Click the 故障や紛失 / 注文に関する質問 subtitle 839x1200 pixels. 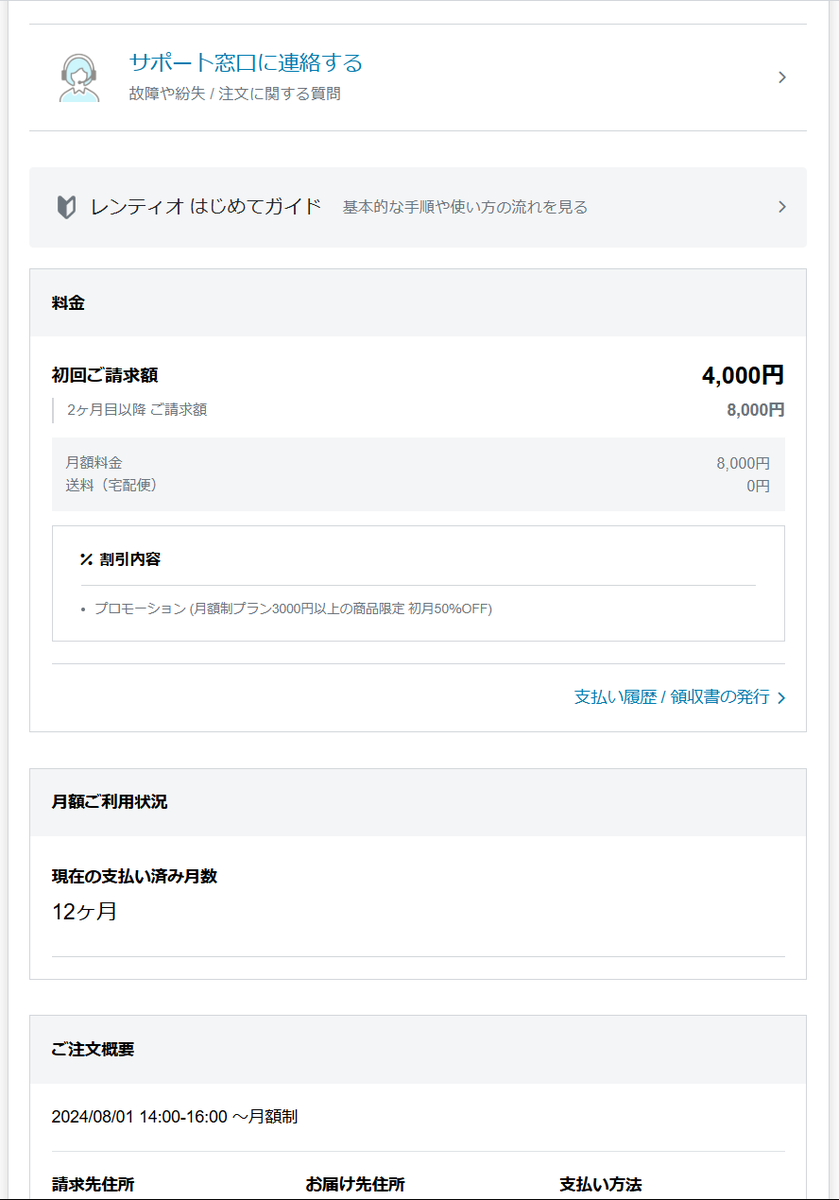235,94
